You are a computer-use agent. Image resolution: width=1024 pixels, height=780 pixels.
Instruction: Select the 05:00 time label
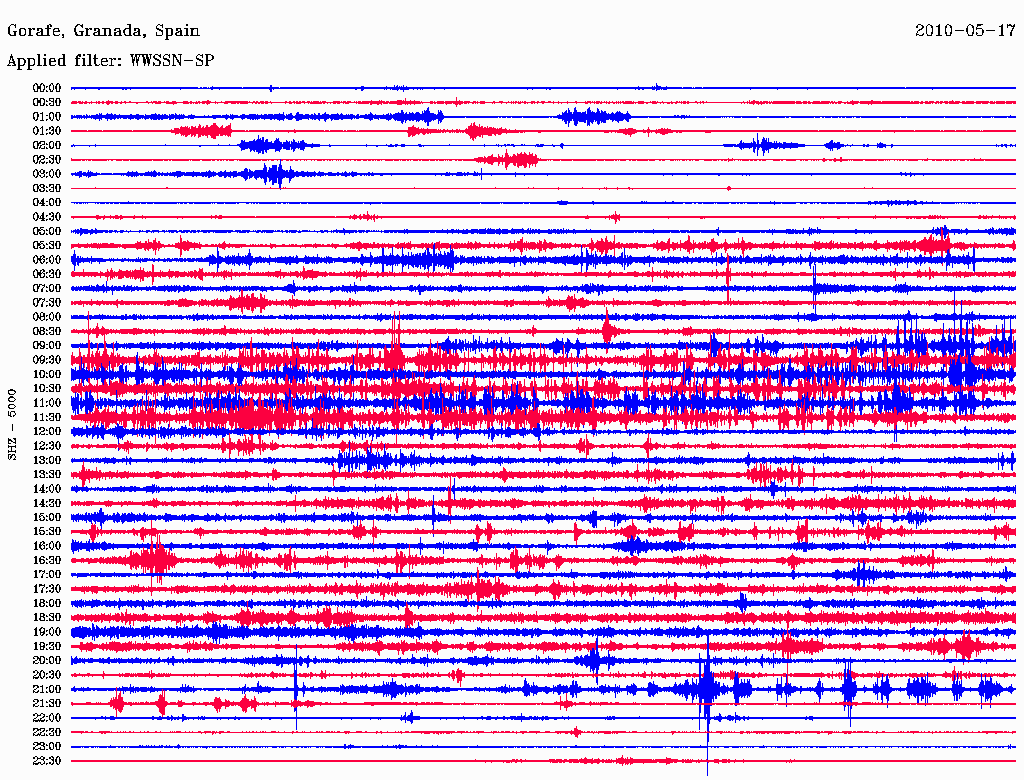click(46, 231)
